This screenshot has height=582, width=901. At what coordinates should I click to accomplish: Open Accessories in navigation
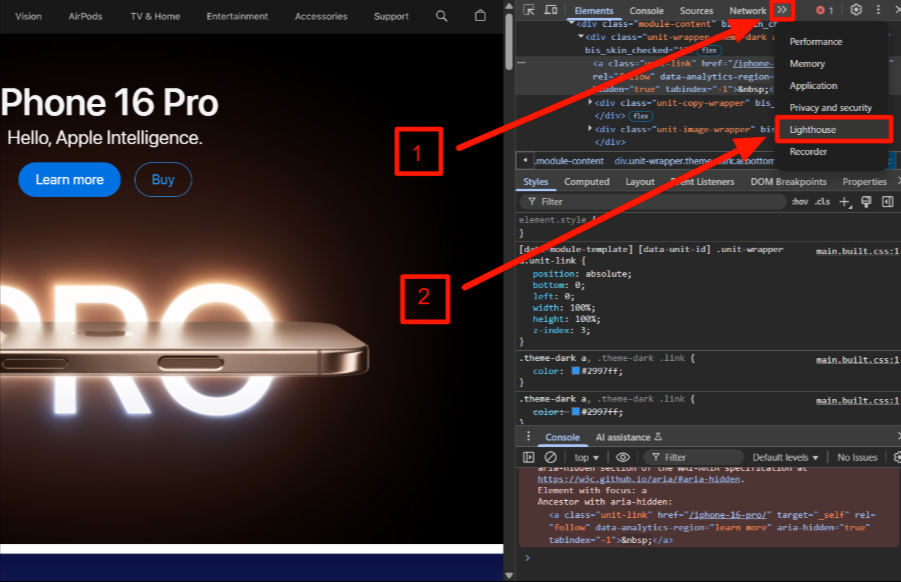[x=321, y=16]
